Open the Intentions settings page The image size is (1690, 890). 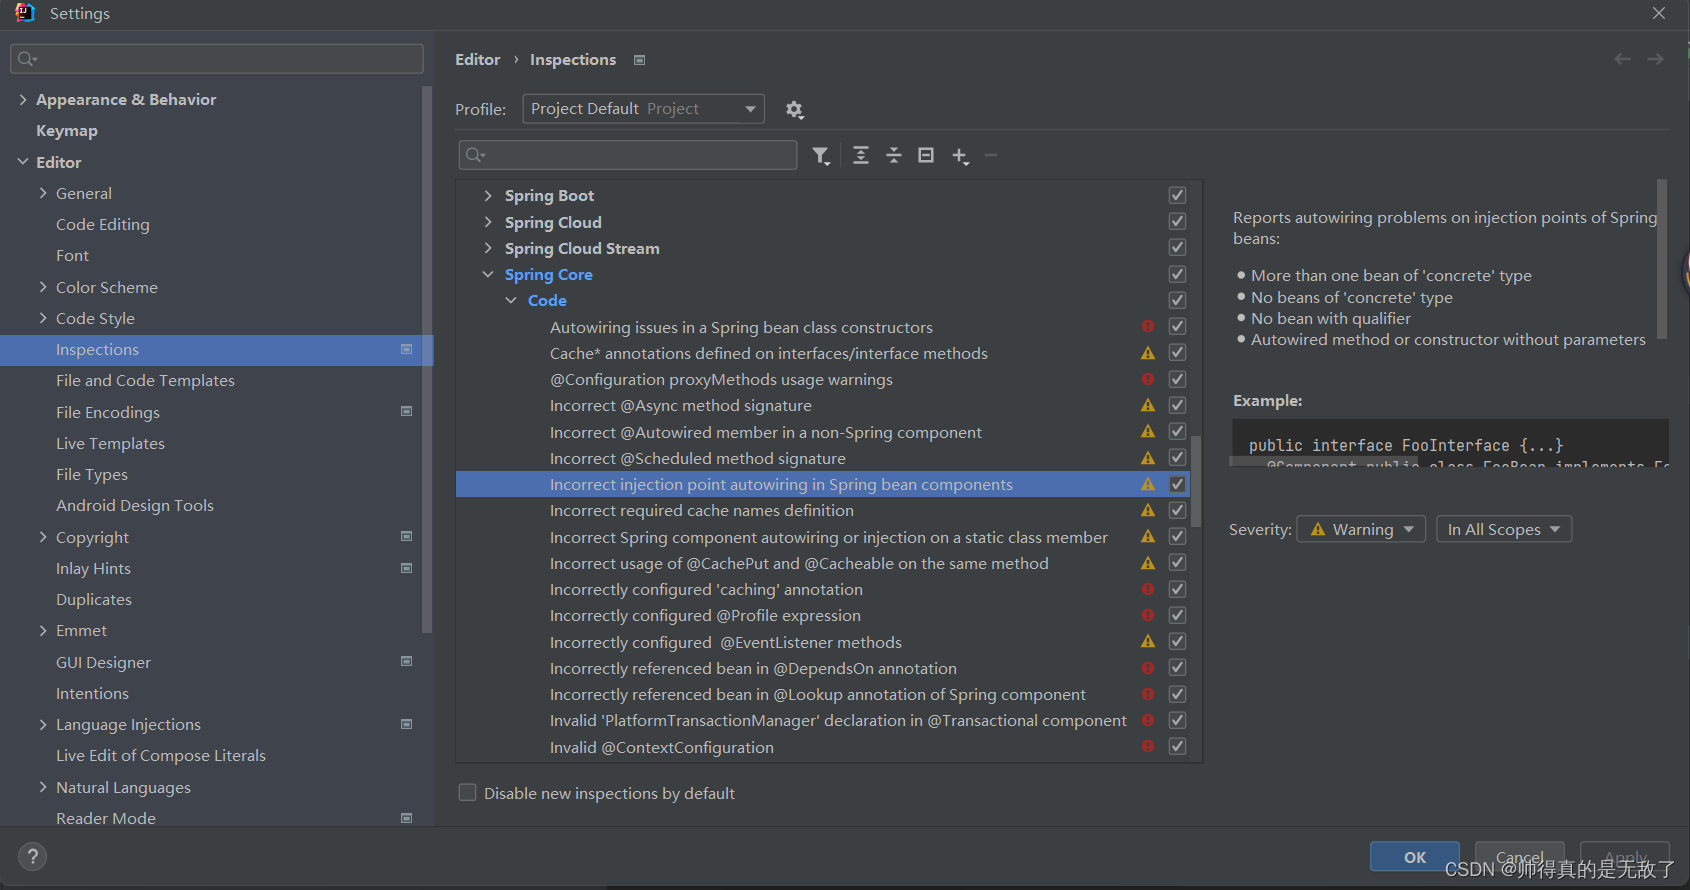92,693
